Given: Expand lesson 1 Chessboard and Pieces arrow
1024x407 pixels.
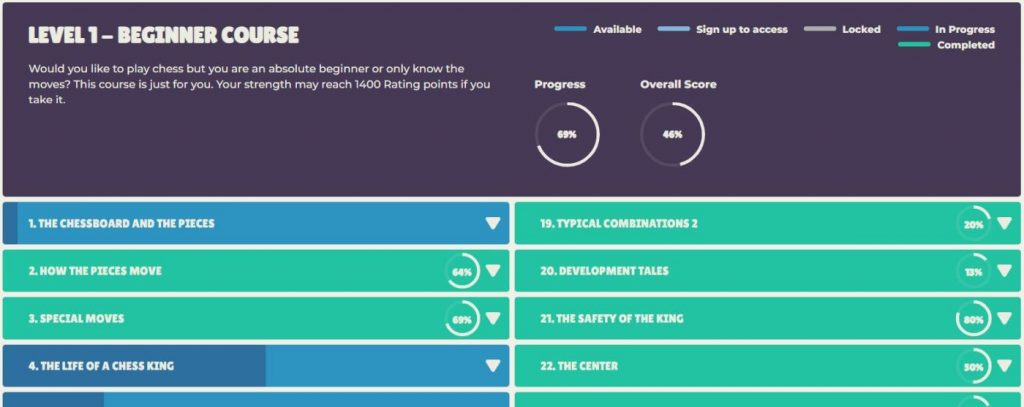Looking at the screenshot, I should click(493, 223).
